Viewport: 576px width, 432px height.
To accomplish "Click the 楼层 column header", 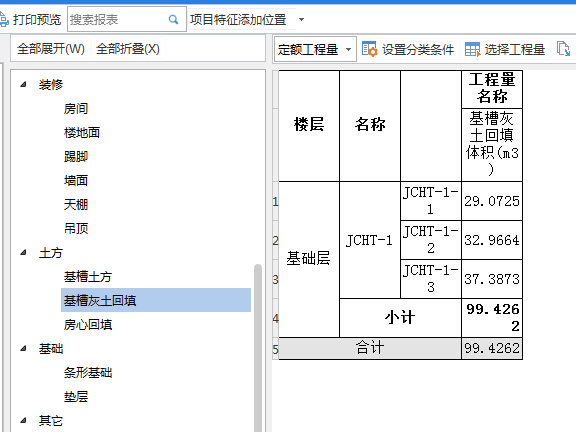I will 309,126.
